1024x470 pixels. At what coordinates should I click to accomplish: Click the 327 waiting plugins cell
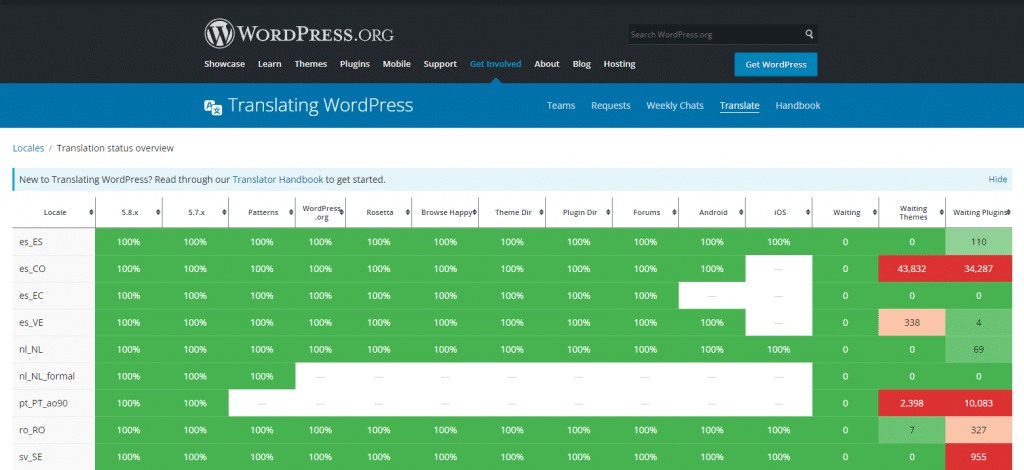(978, 430)
